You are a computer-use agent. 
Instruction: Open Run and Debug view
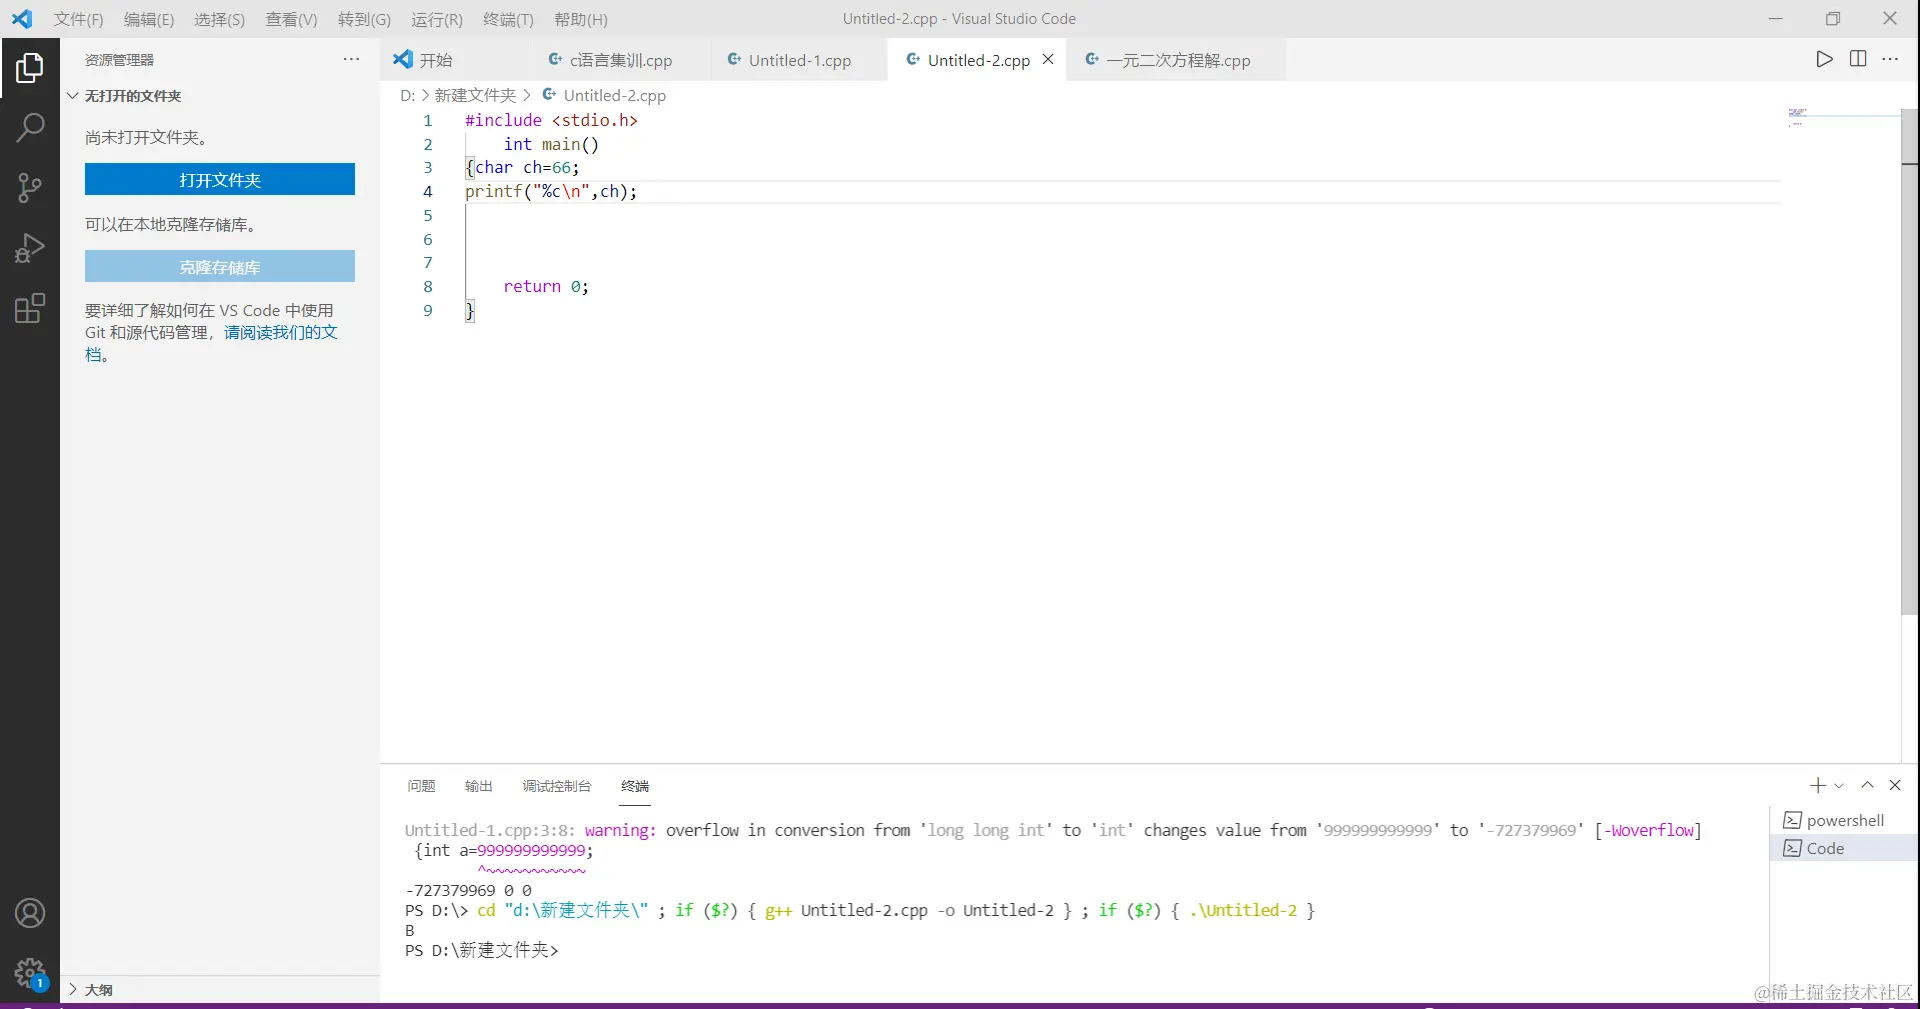[30, 248]
